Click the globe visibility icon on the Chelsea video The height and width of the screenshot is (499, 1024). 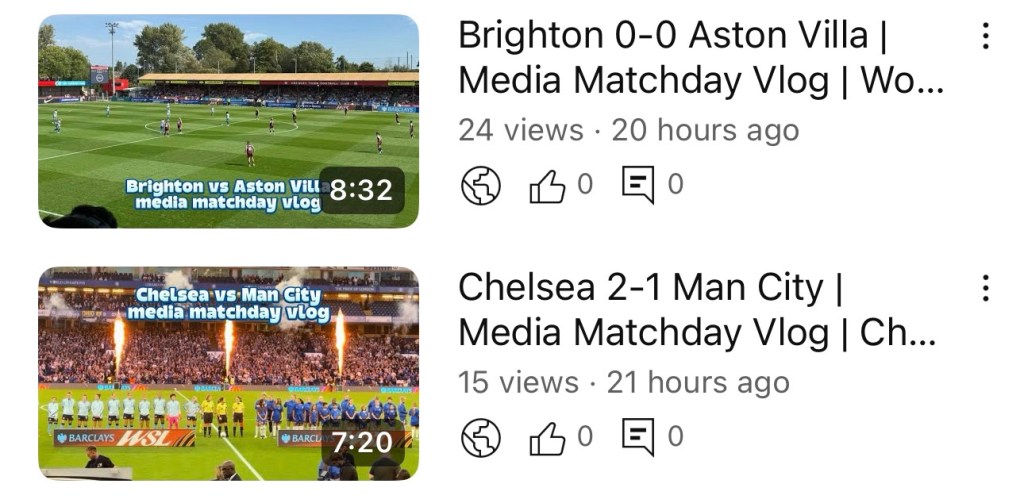[480, 437]
